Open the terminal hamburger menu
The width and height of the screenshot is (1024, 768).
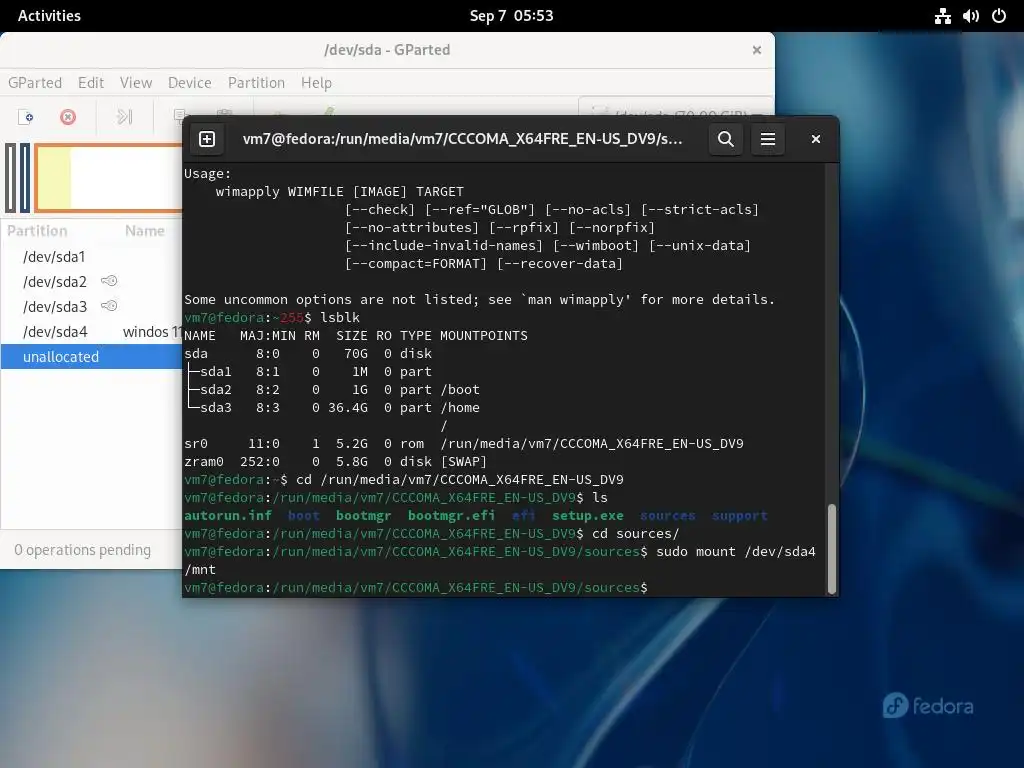[x=768, y=139]
